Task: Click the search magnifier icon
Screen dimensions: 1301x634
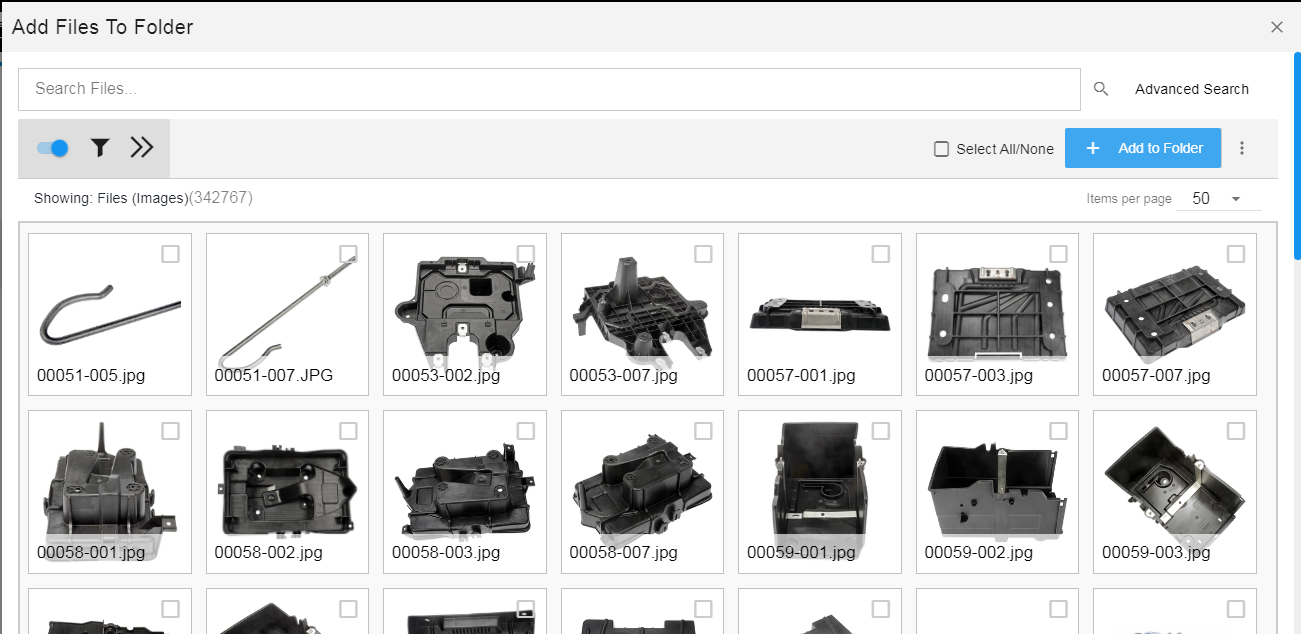Action: pos(1101,89)
